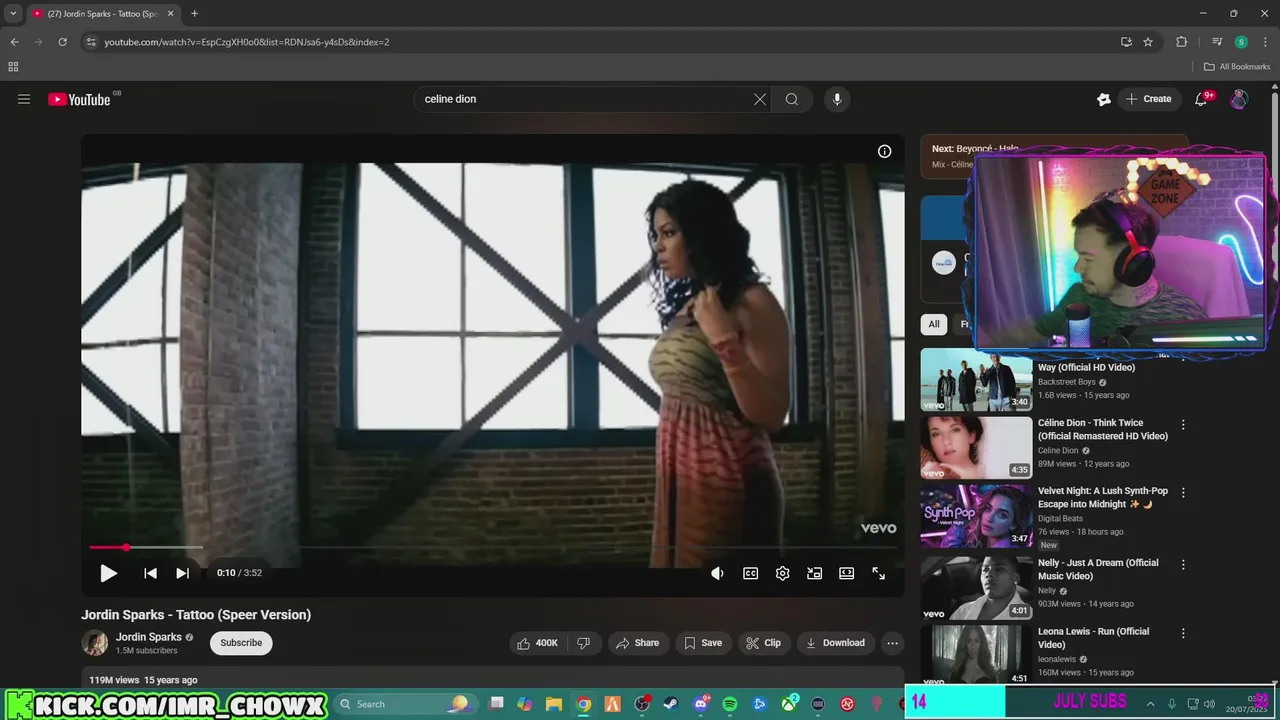Open the Chrome apps grid shortcut
The image size is (1280, 720).
pyautogui.click(x=13, y=67)
